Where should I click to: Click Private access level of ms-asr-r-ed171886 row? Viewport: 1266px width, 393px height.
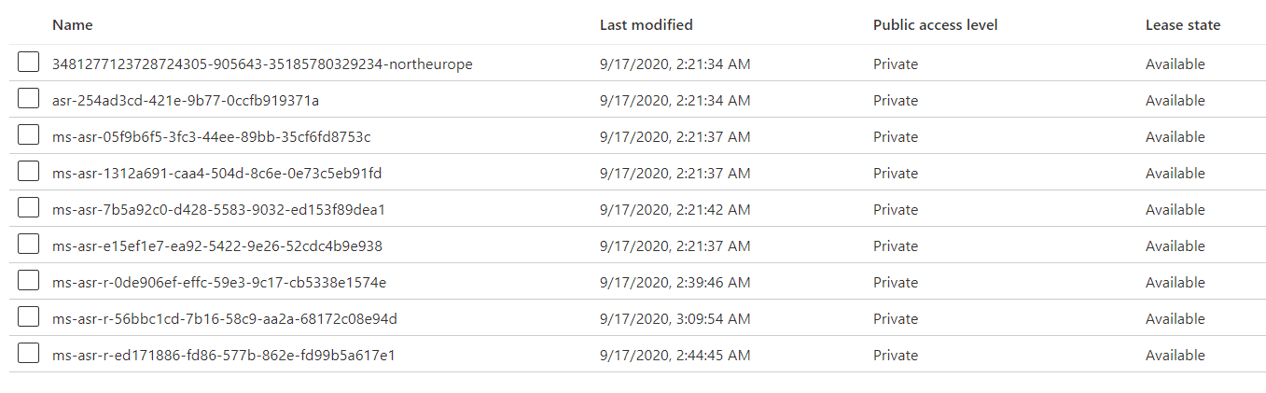tap(895, 355)
